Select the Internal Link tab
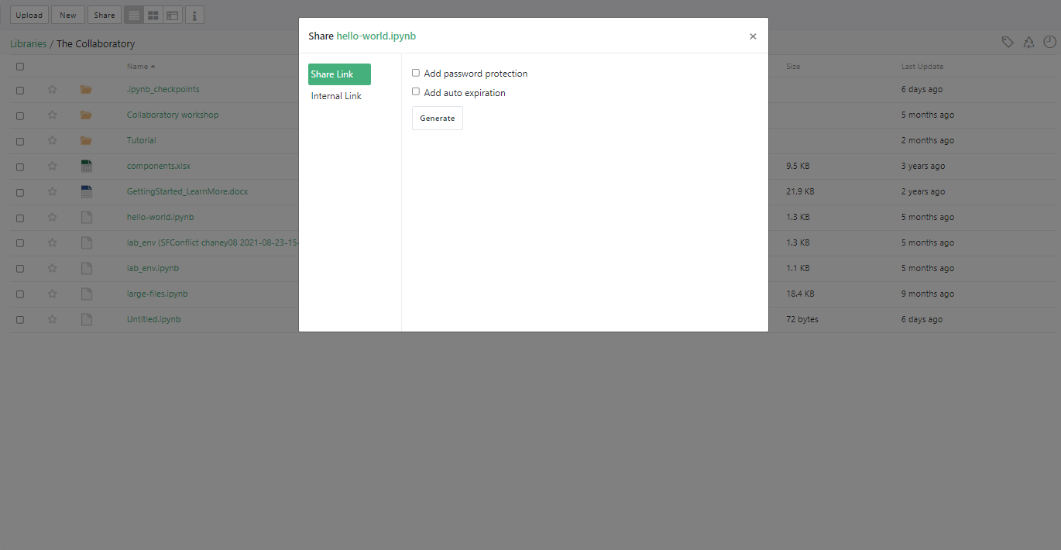 point(336,96)
